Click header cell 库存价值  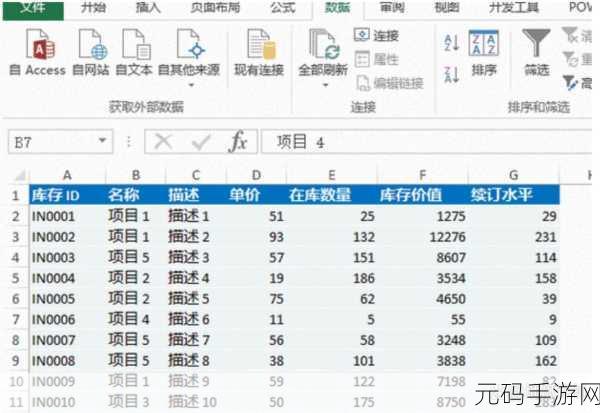tap(422, 195)
